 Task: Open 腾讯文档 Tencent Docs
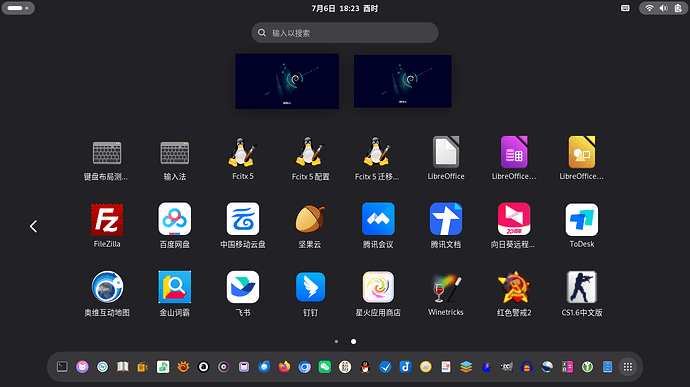point(446,226)
